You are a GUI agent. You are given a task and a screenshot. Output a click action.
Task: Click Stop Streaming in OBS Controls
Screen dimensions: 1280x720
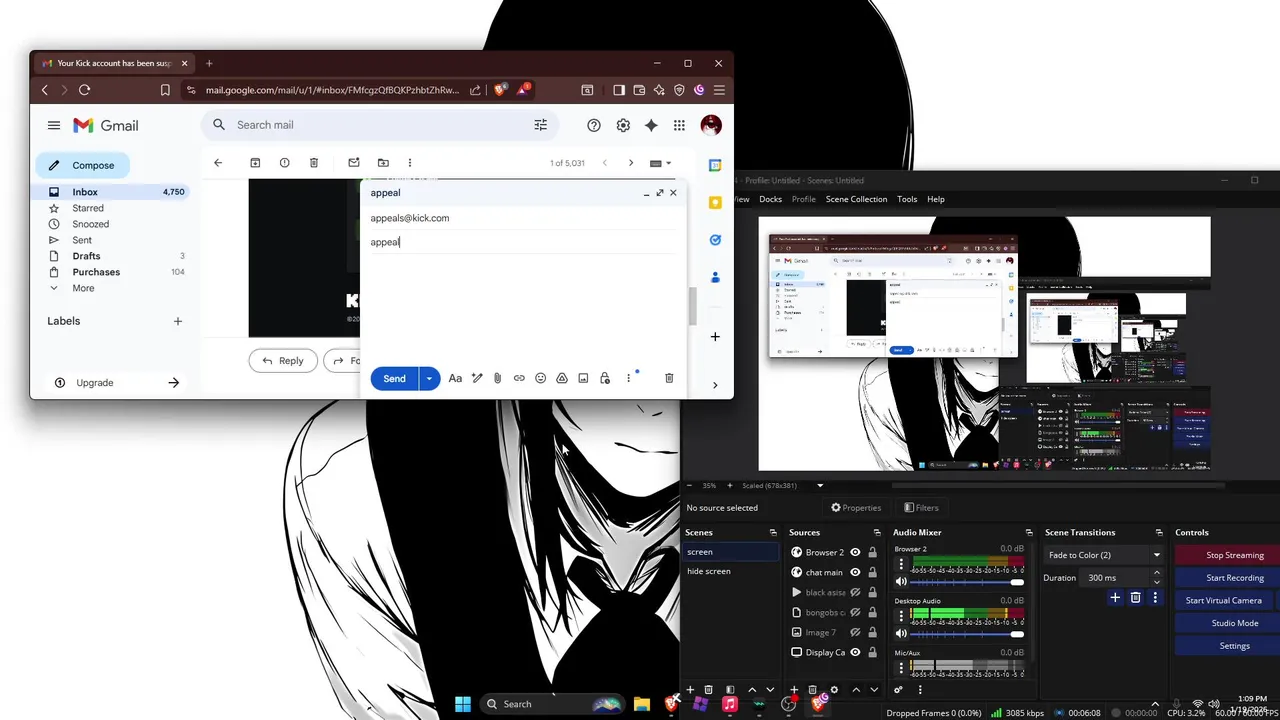[1225, 555]
